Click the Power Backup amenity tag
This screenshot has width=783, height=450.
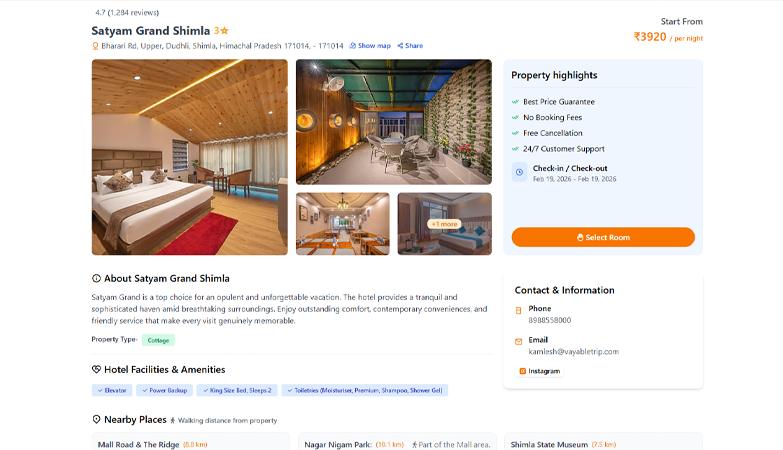[164, 391]
